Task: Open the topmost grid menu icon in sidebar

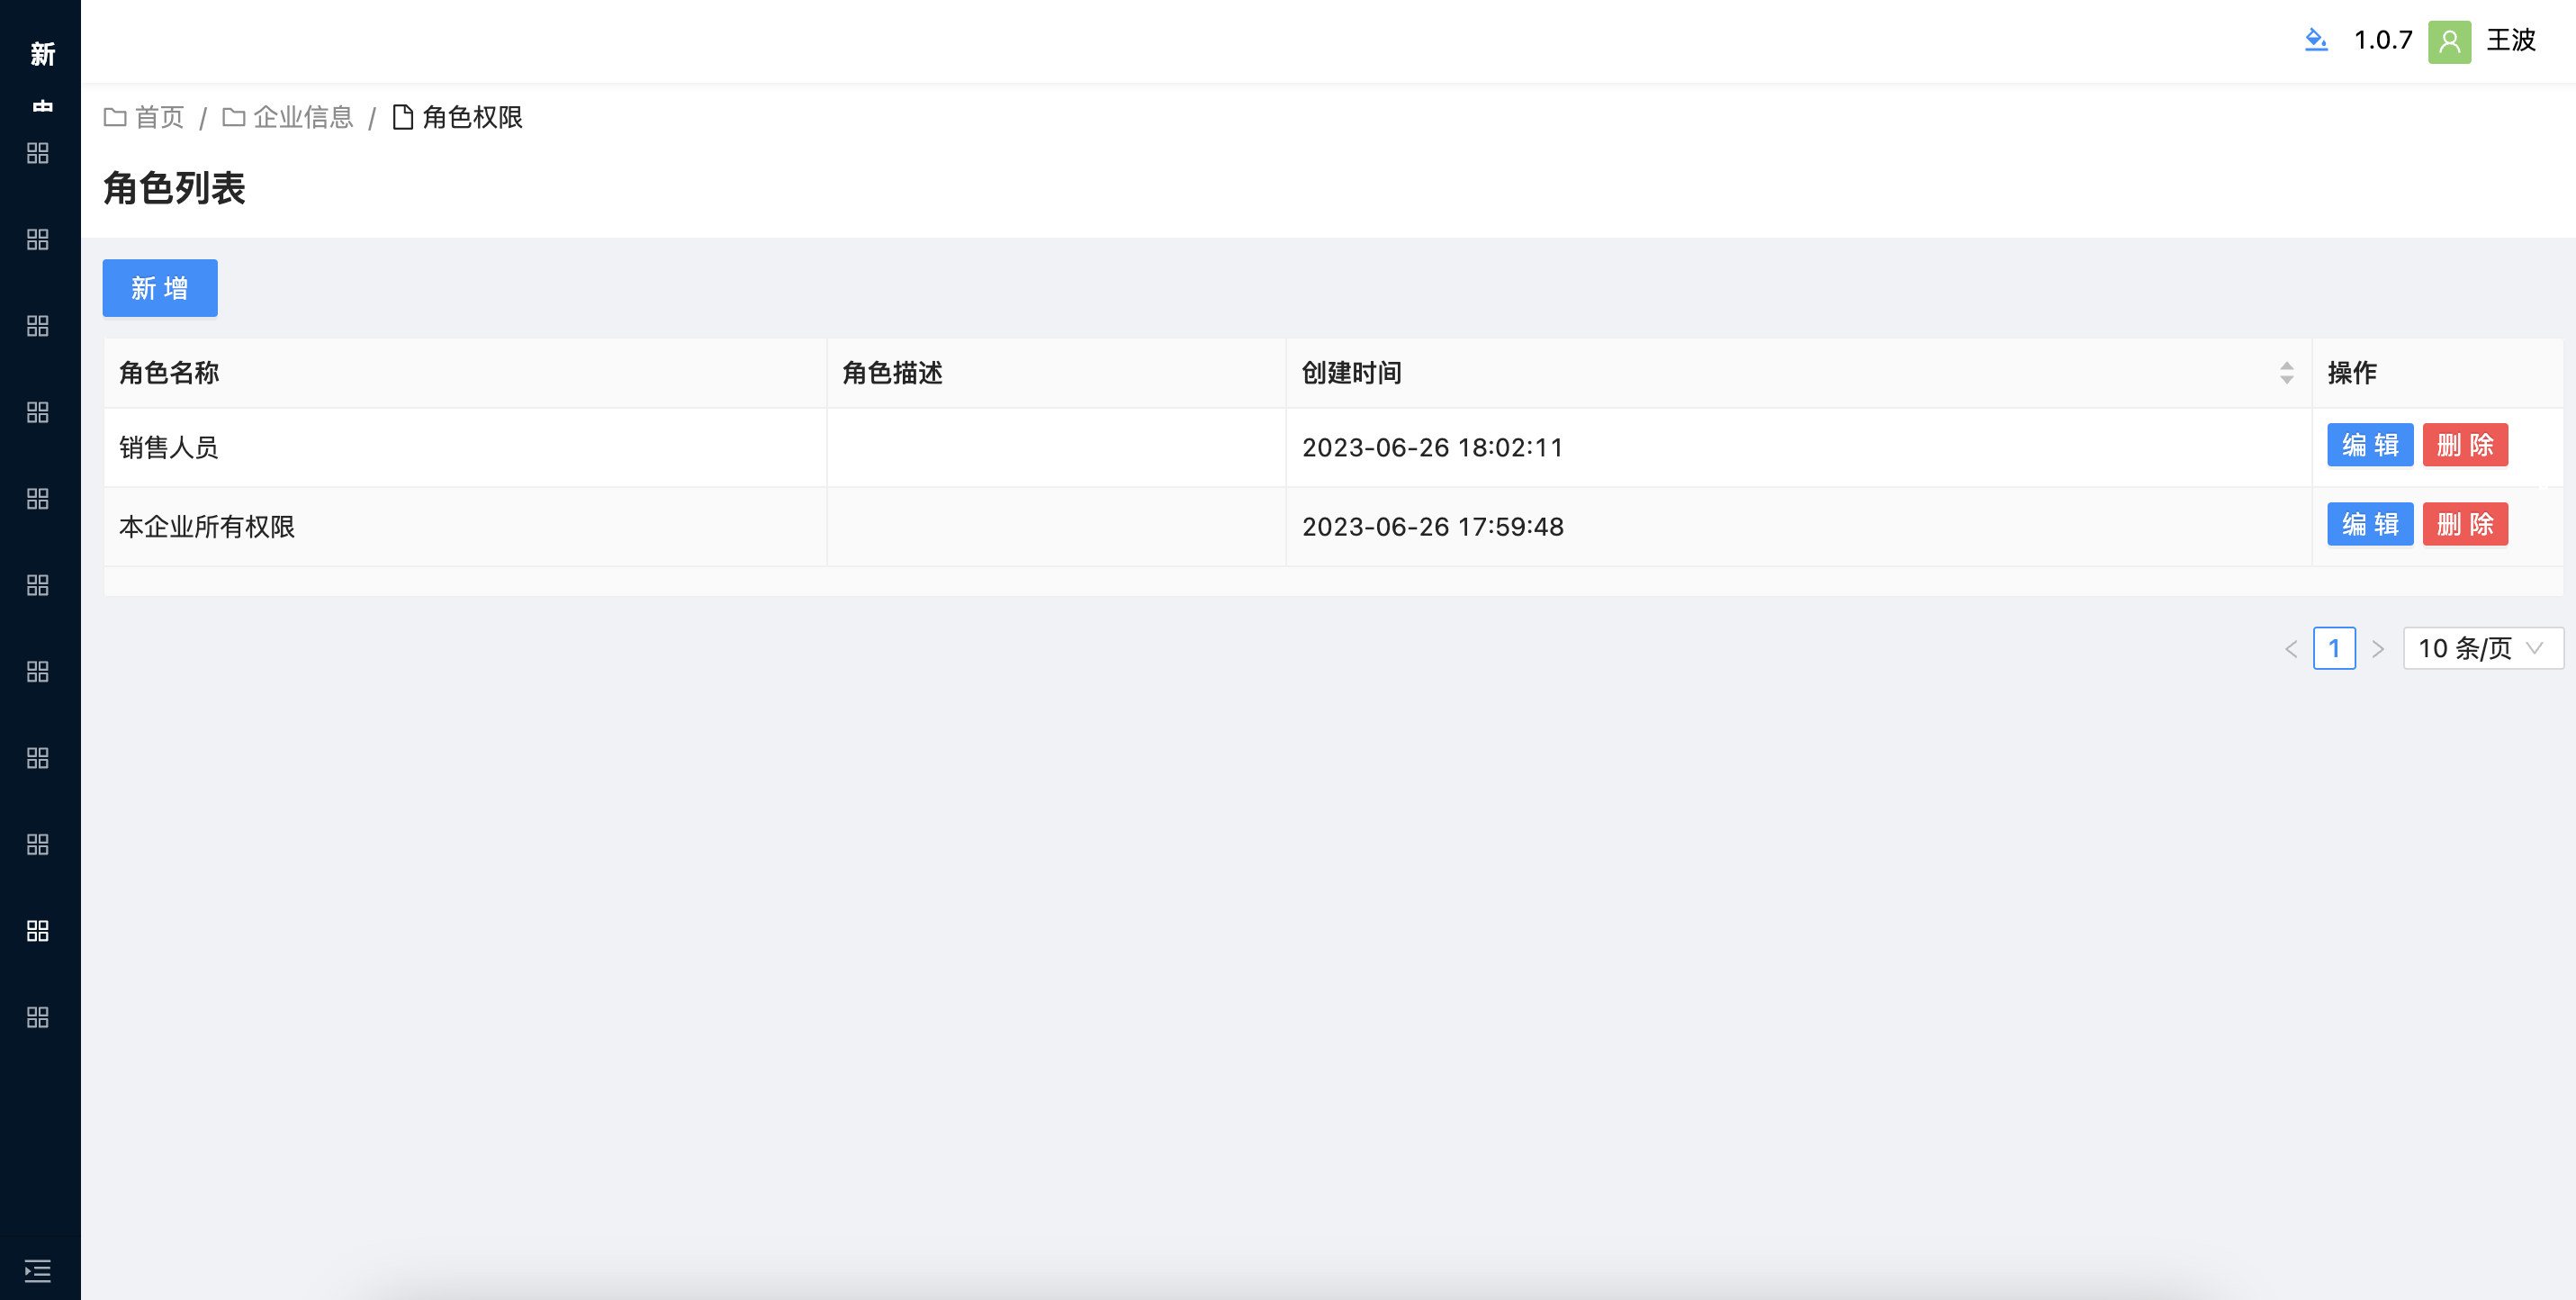Action: coord(38,153)
